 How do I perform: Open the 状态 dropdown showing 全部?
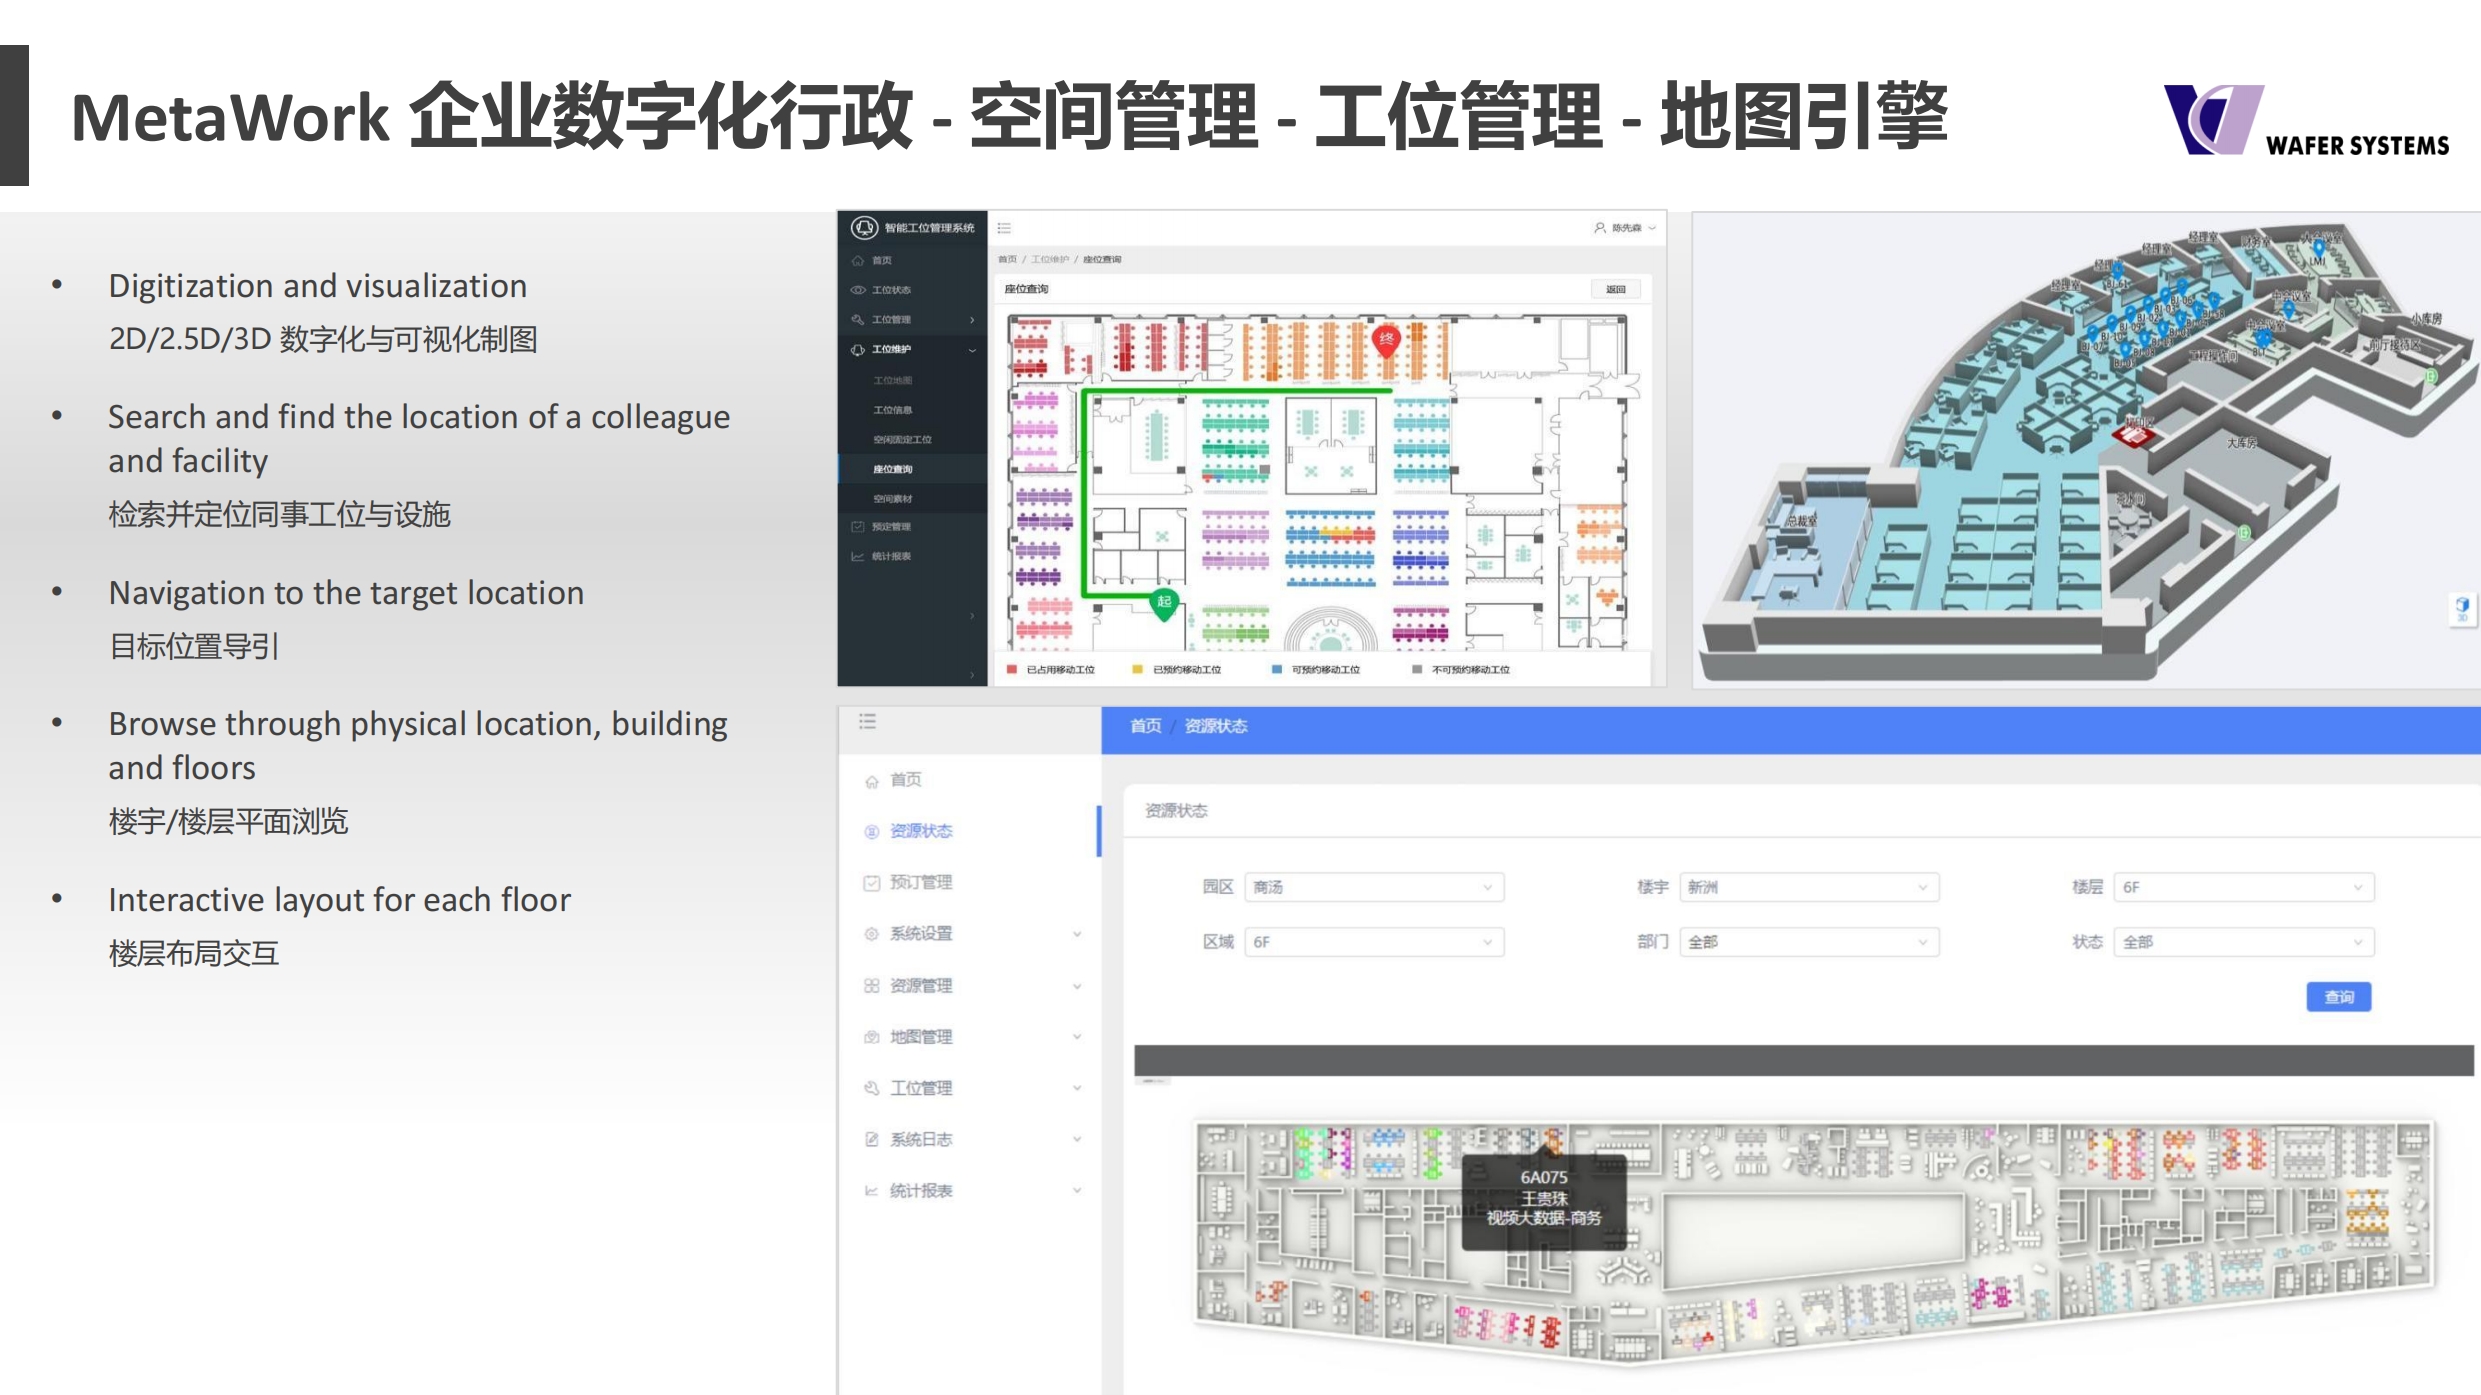pos(2244,942)
